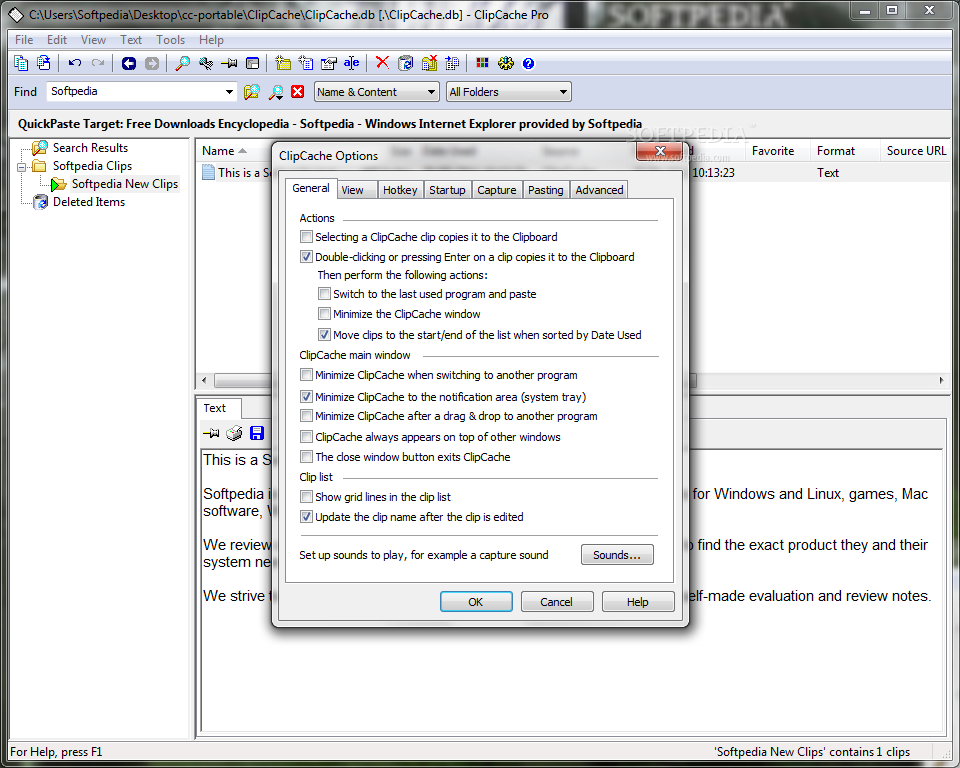960x768 pixels.
Task: Click the clip properties toolbar icon
Action: (329, 63)
